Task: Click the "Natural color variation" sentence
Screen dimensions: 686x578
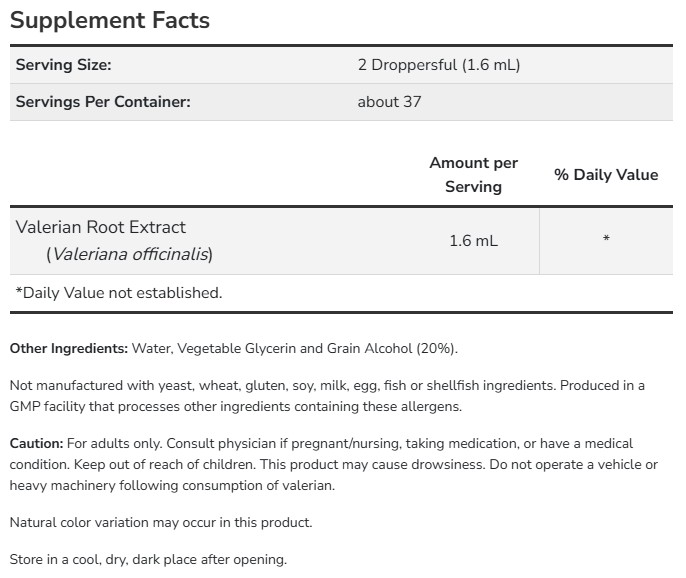Action: [160, 522]
